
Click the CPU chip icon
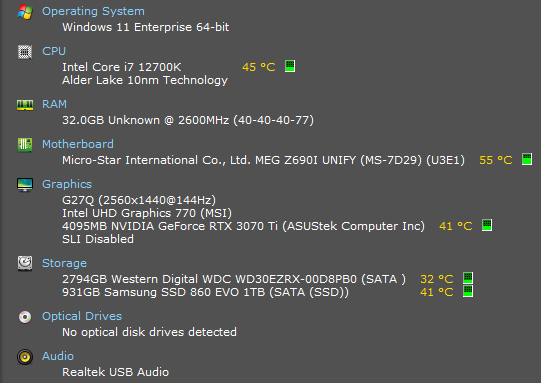tap(25, 52)
